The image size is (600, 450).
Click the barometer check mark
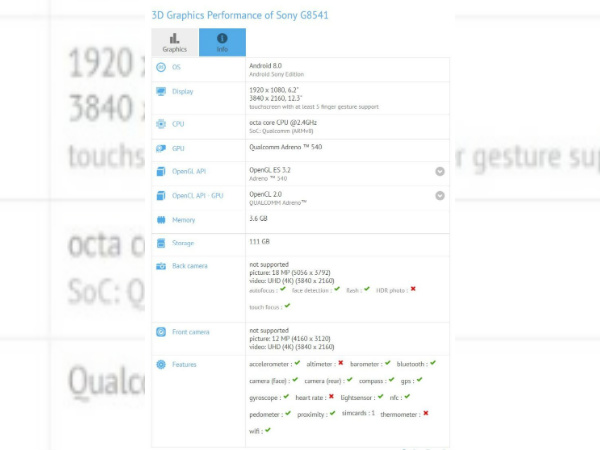(388, 363)
